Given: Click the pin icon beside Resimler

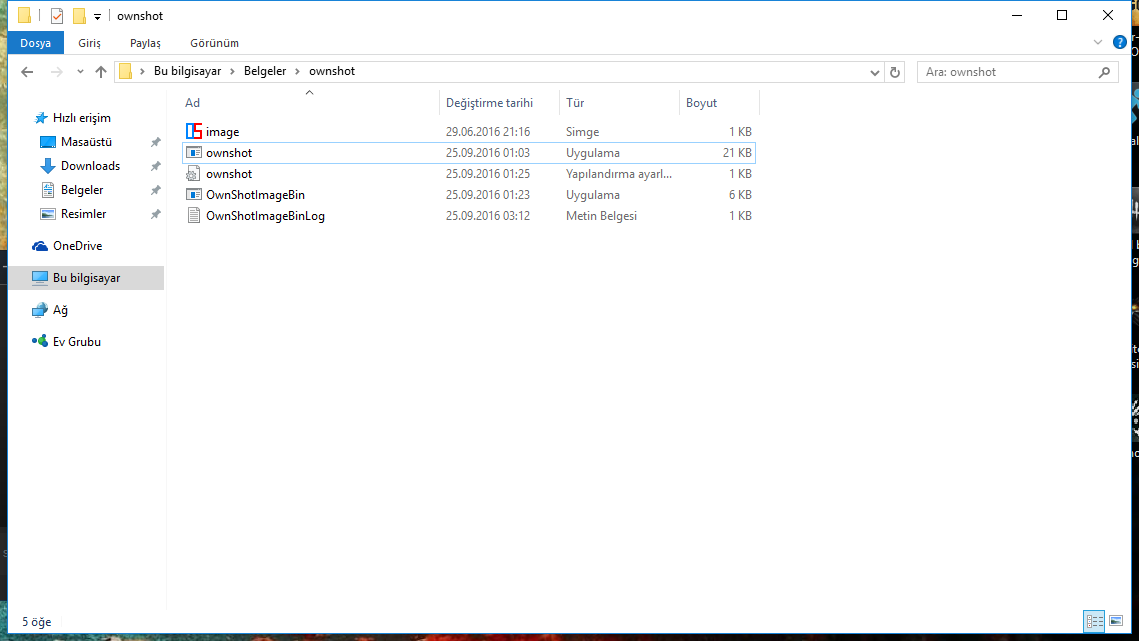Looking at the screenshot, I should point(155,214).
